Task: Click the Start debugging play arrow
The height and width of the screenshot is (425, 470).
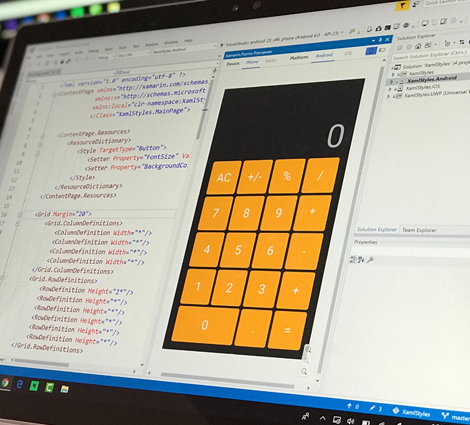Action: 222,45
